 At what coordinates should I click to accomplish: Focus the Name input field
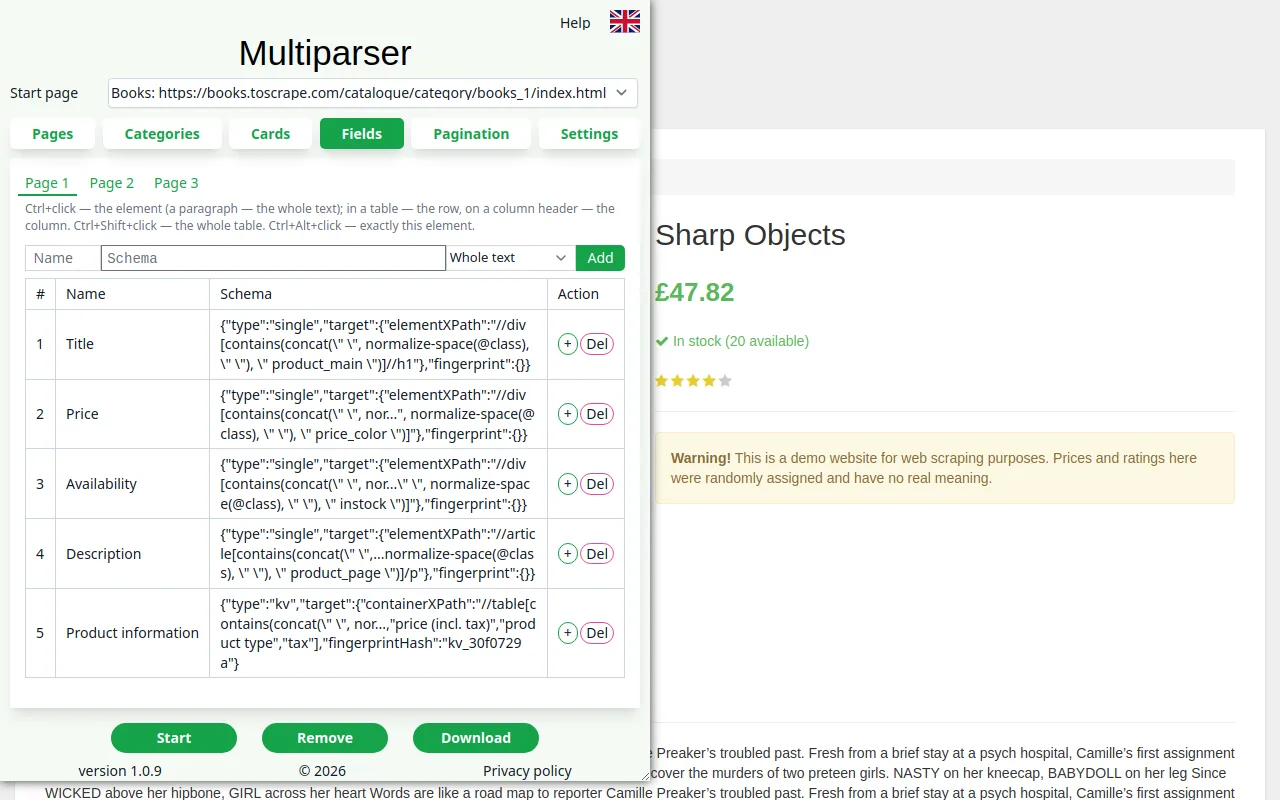[x=63, y=258]
